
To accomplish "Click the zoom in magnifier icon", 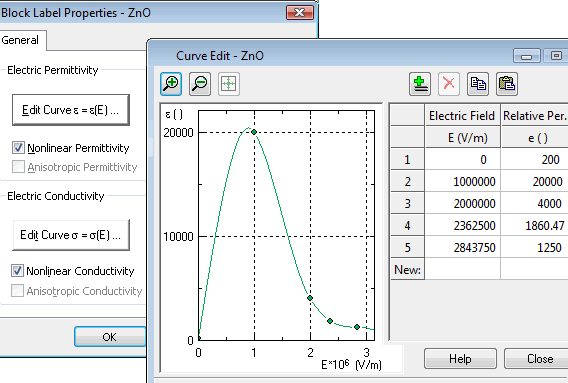I will pyautogui.click(x=171, y=84).
